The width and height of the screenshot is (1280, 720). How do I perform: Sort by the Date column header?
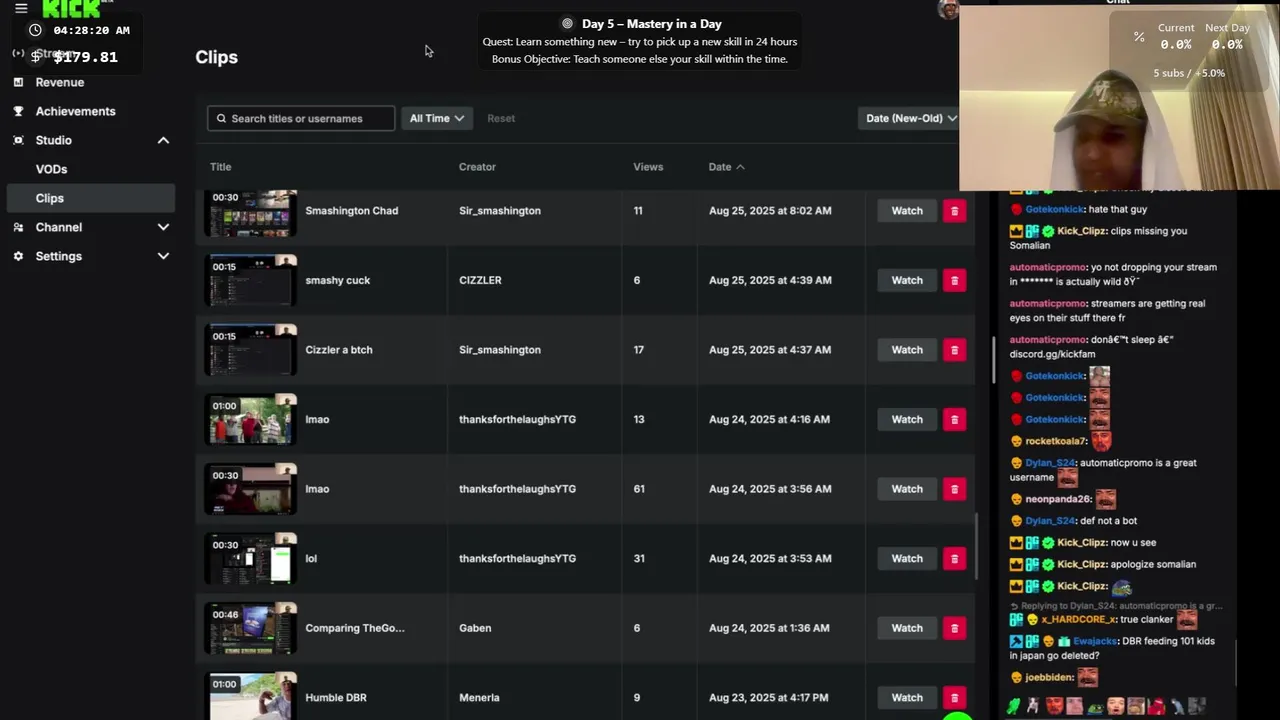(726, 167)
